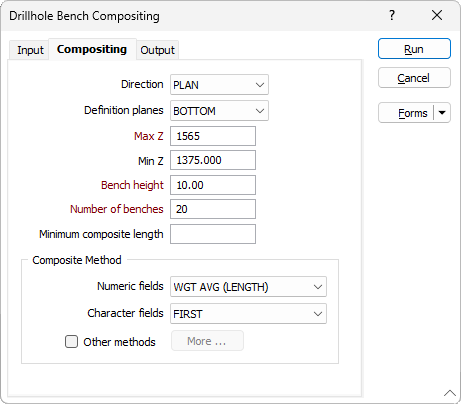
Task: Click the Bench height input box
Action: coord(213,185)
